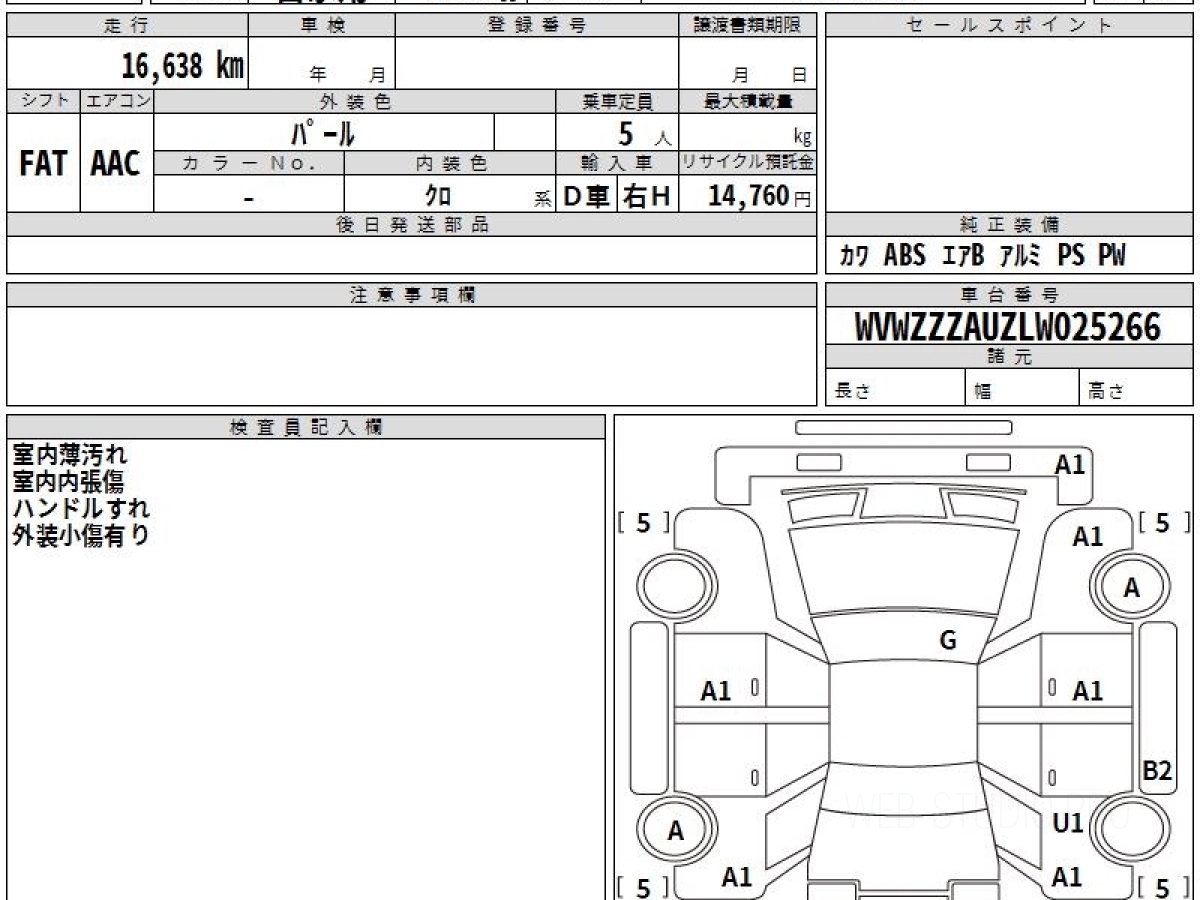Select the カワ equipment entry
The width and height of the screenshot is (1200, 900).
[x=854, y=256]
